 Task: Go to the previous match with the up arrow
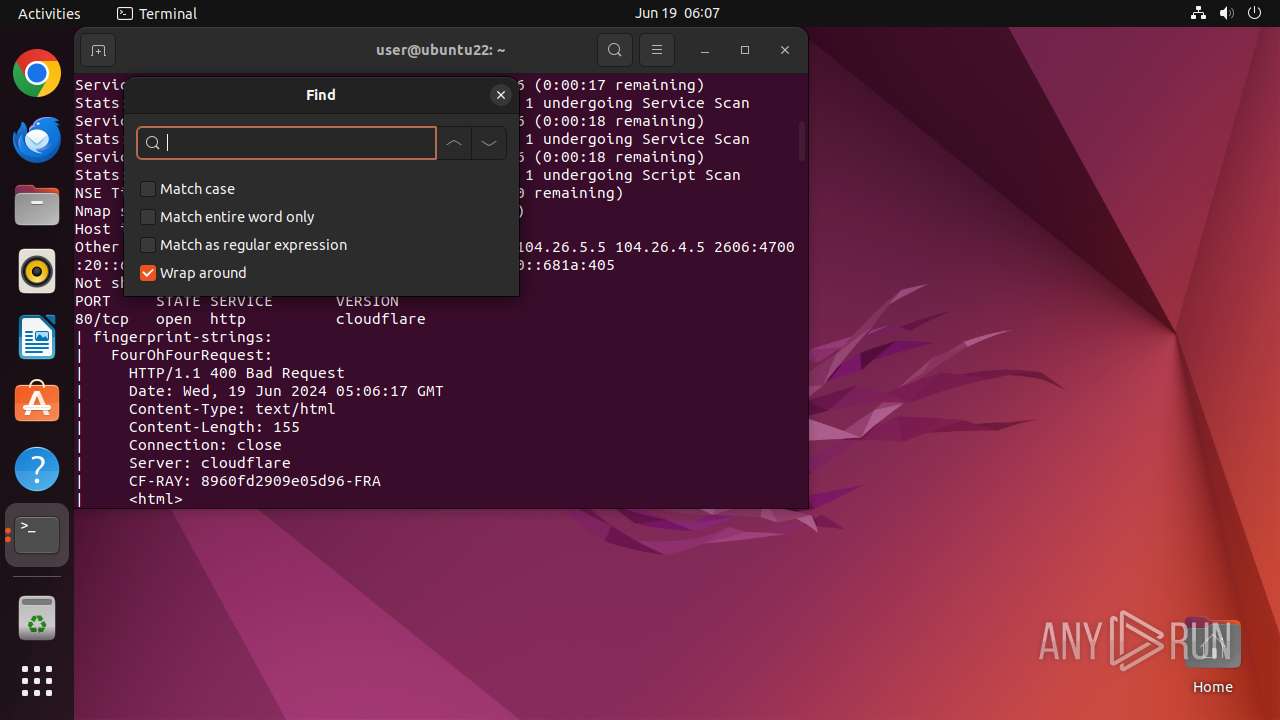point(454,143)
